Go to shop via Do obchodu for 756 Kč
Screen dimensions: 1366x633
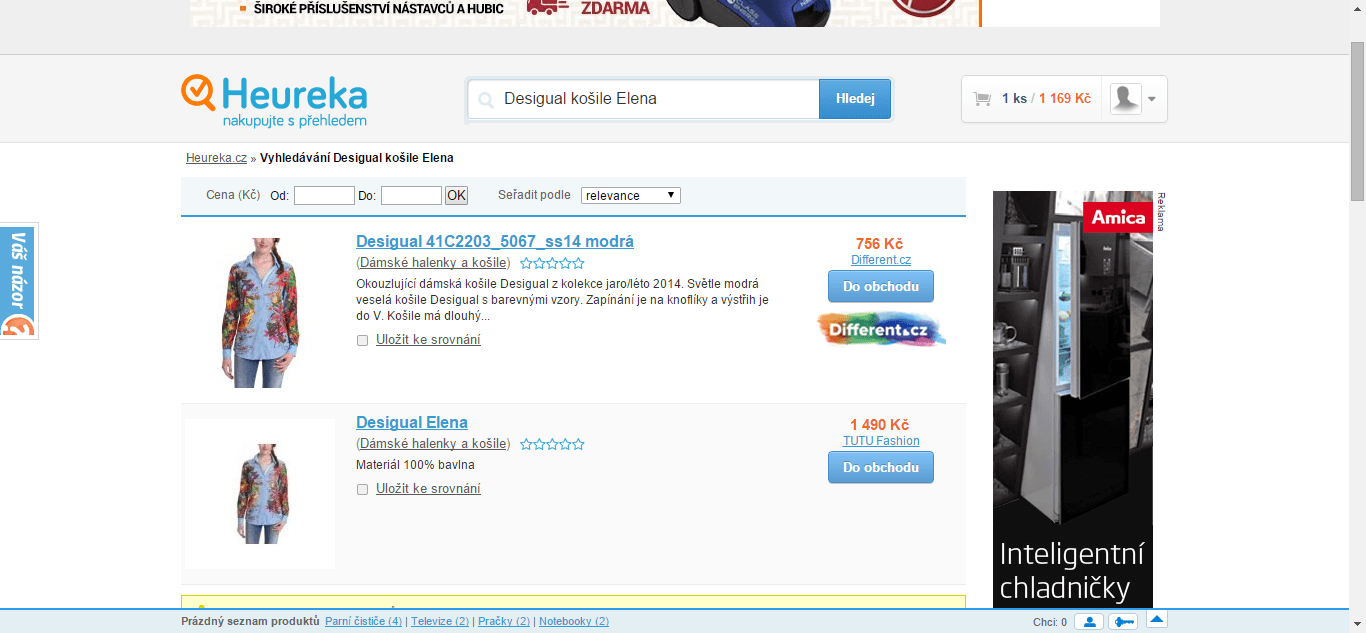pos(881,286)
